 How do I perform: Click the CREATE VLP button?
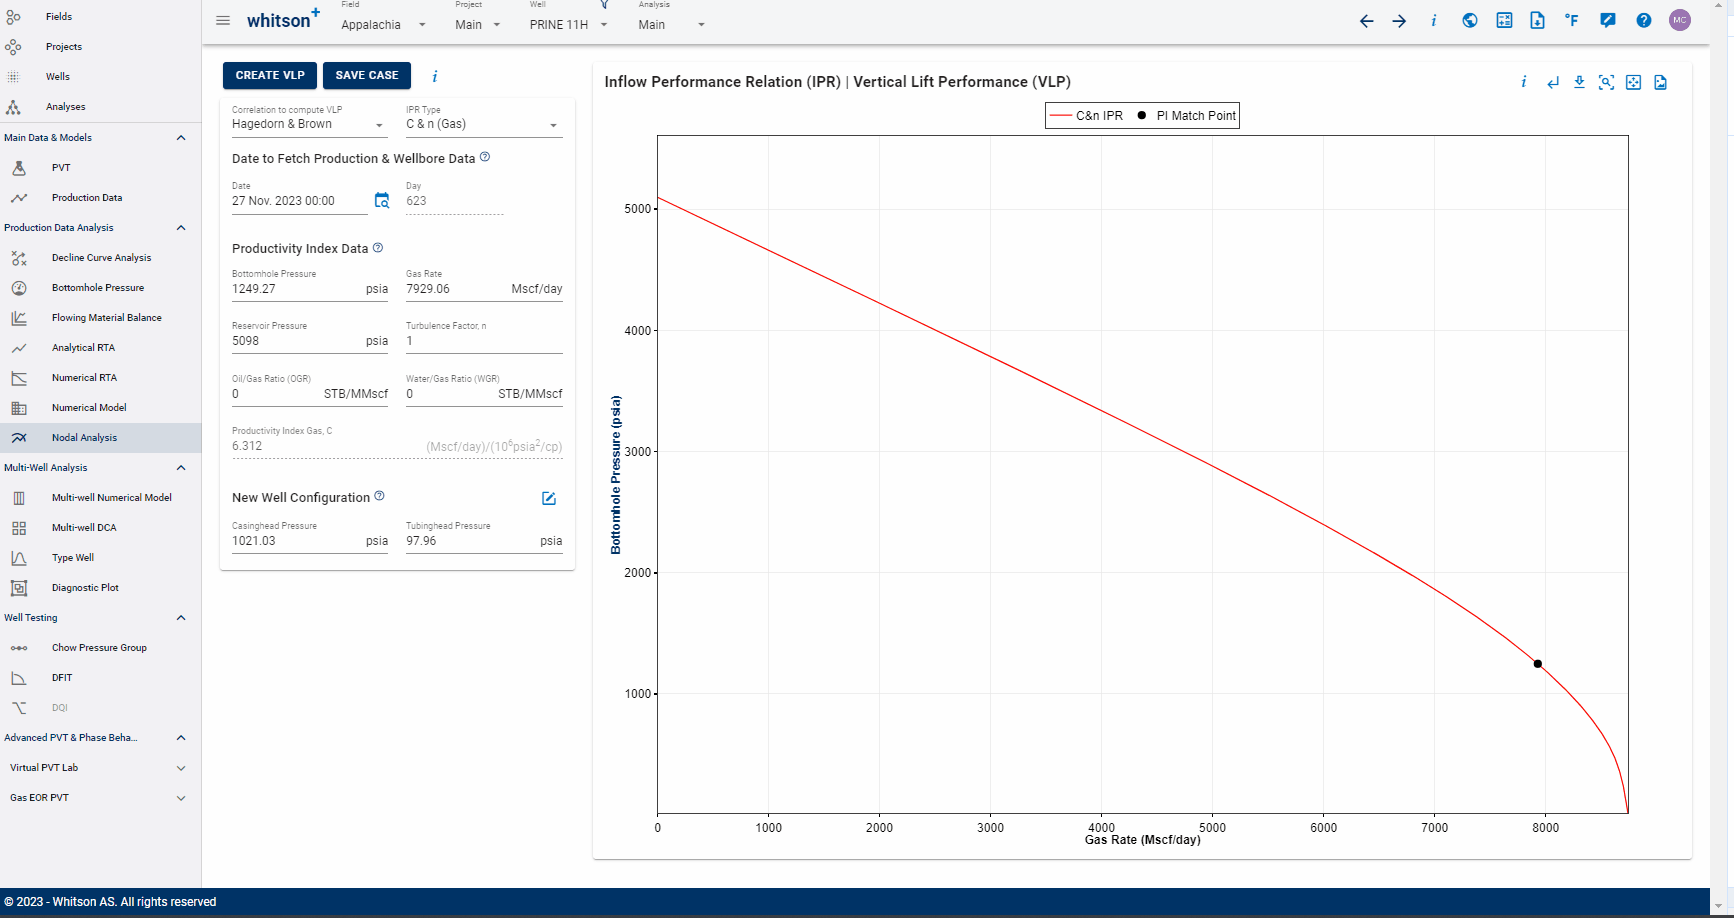270,75
